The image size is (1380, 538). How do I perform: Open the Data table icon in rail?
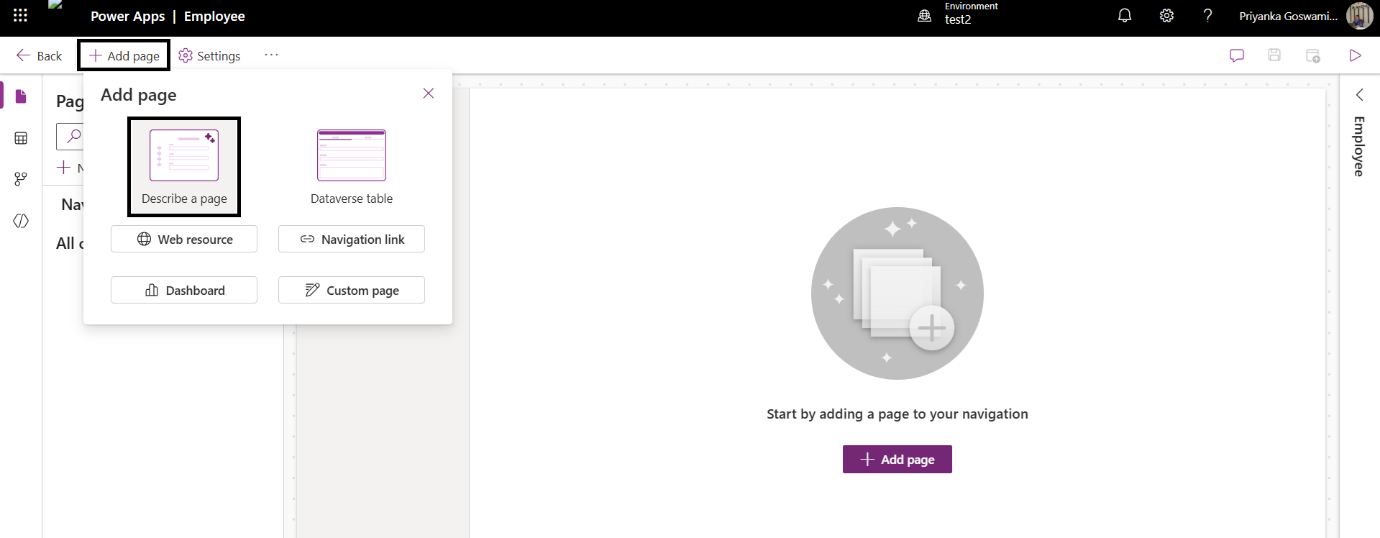click(x=21, y=138)
